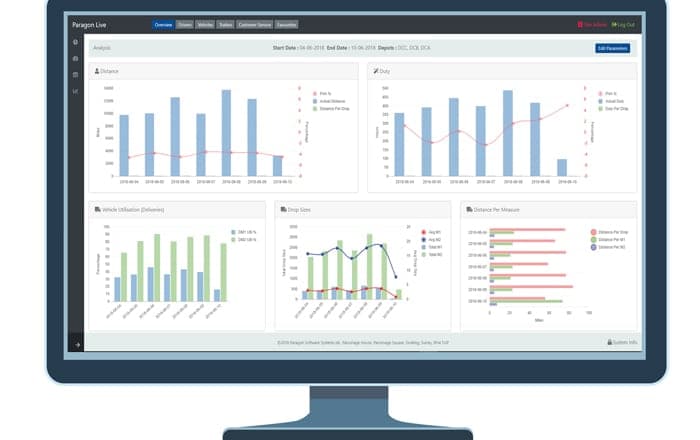Viewport: 700px width, 440px height.
Task: Click the green Log Out icon
Action: (x=614, y=25)
